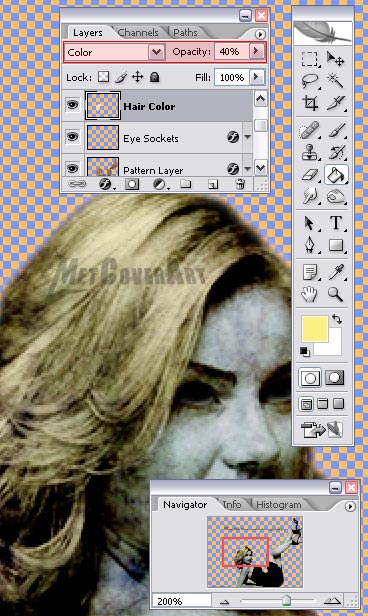Select the Layers tab

click(88, 33)
